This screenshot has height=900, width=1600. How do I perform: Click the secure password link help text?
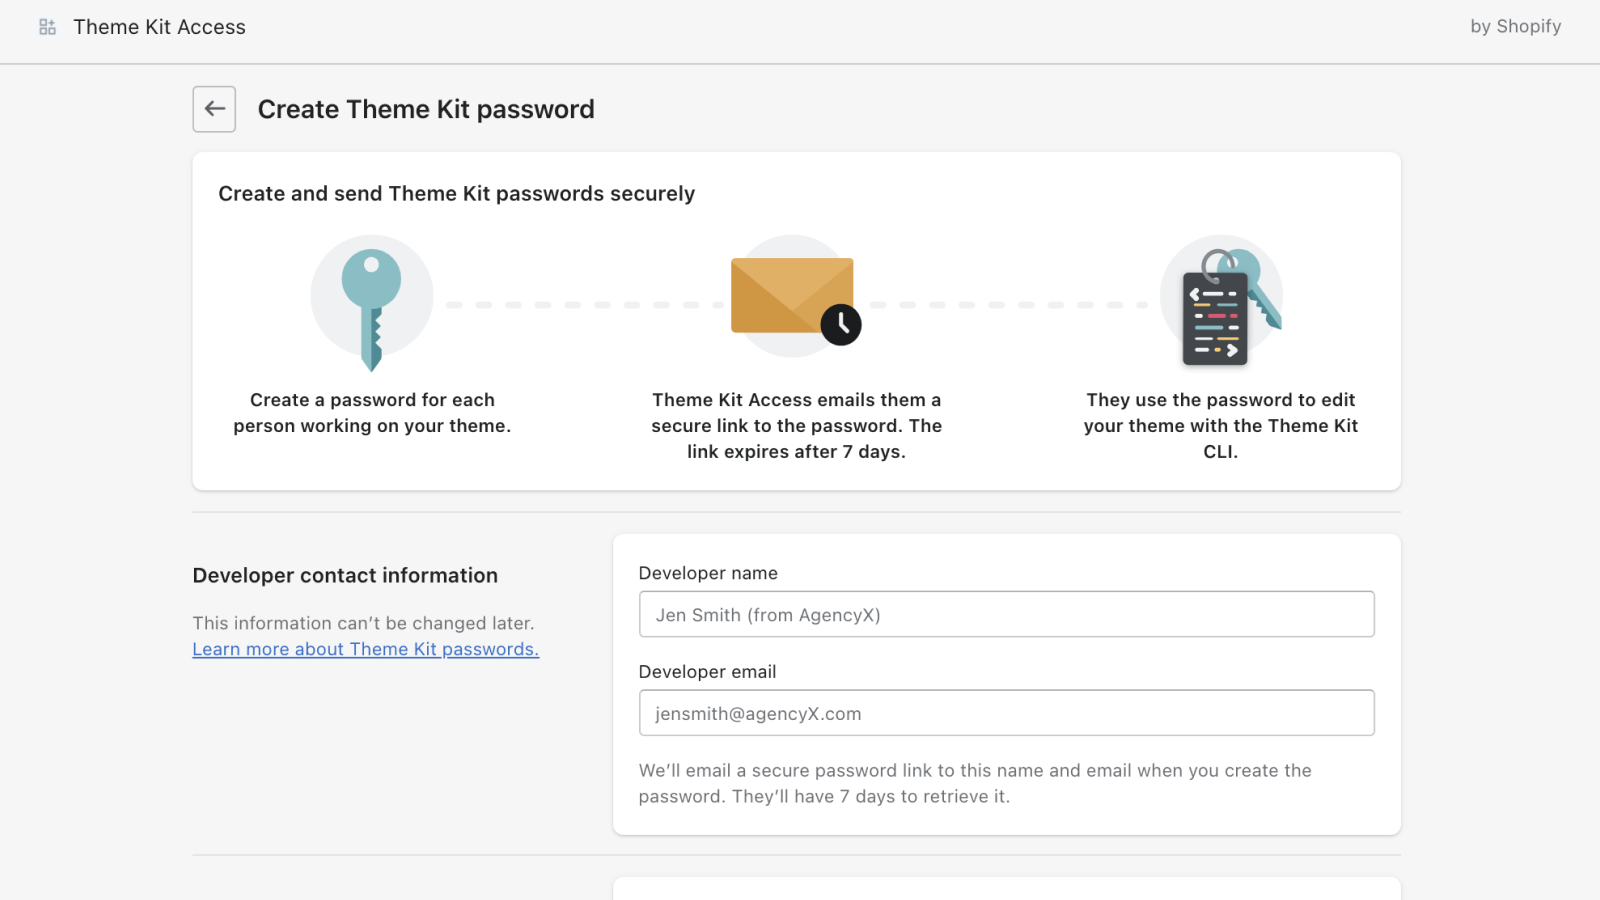975,783
